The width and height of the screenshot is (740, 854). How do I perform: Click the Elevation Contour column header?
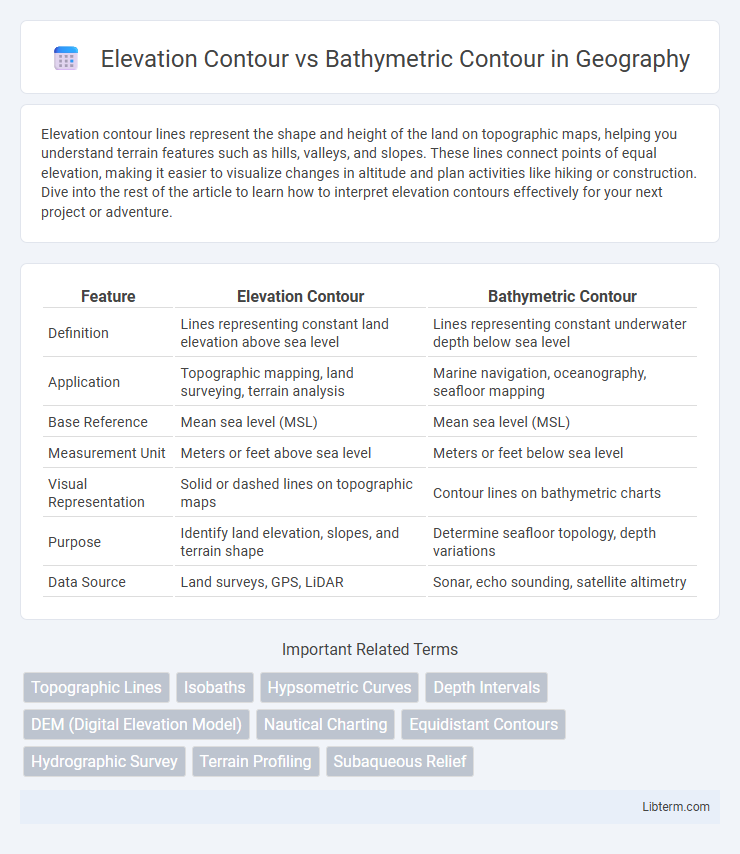point(300,296)
